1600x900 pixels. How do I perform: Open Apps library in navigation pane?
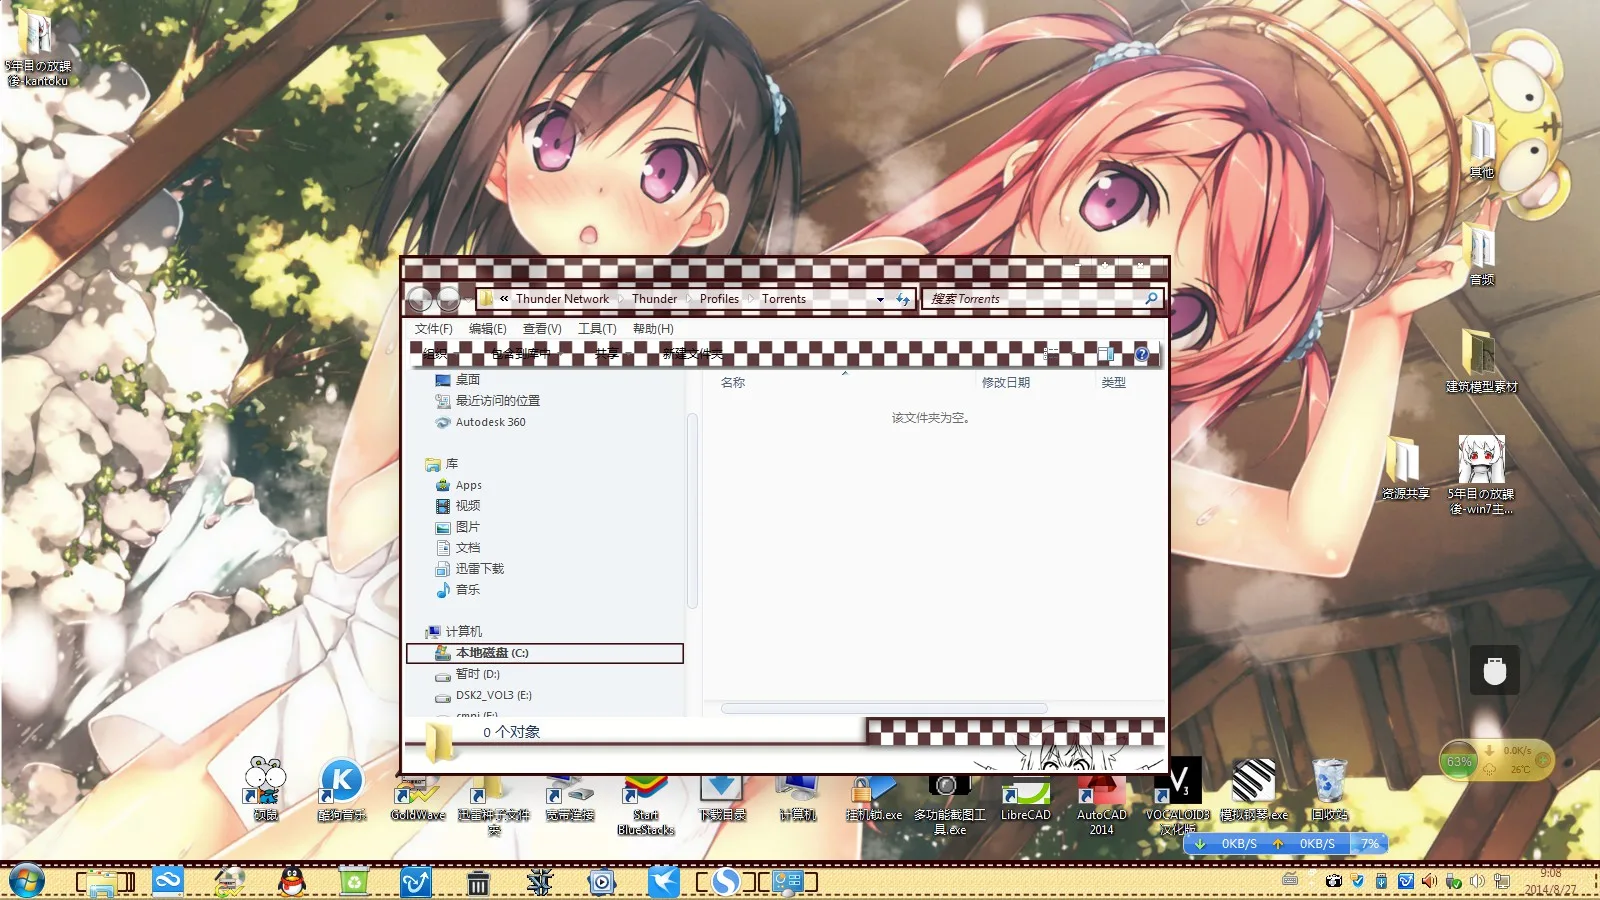click(x=459, y=485)
